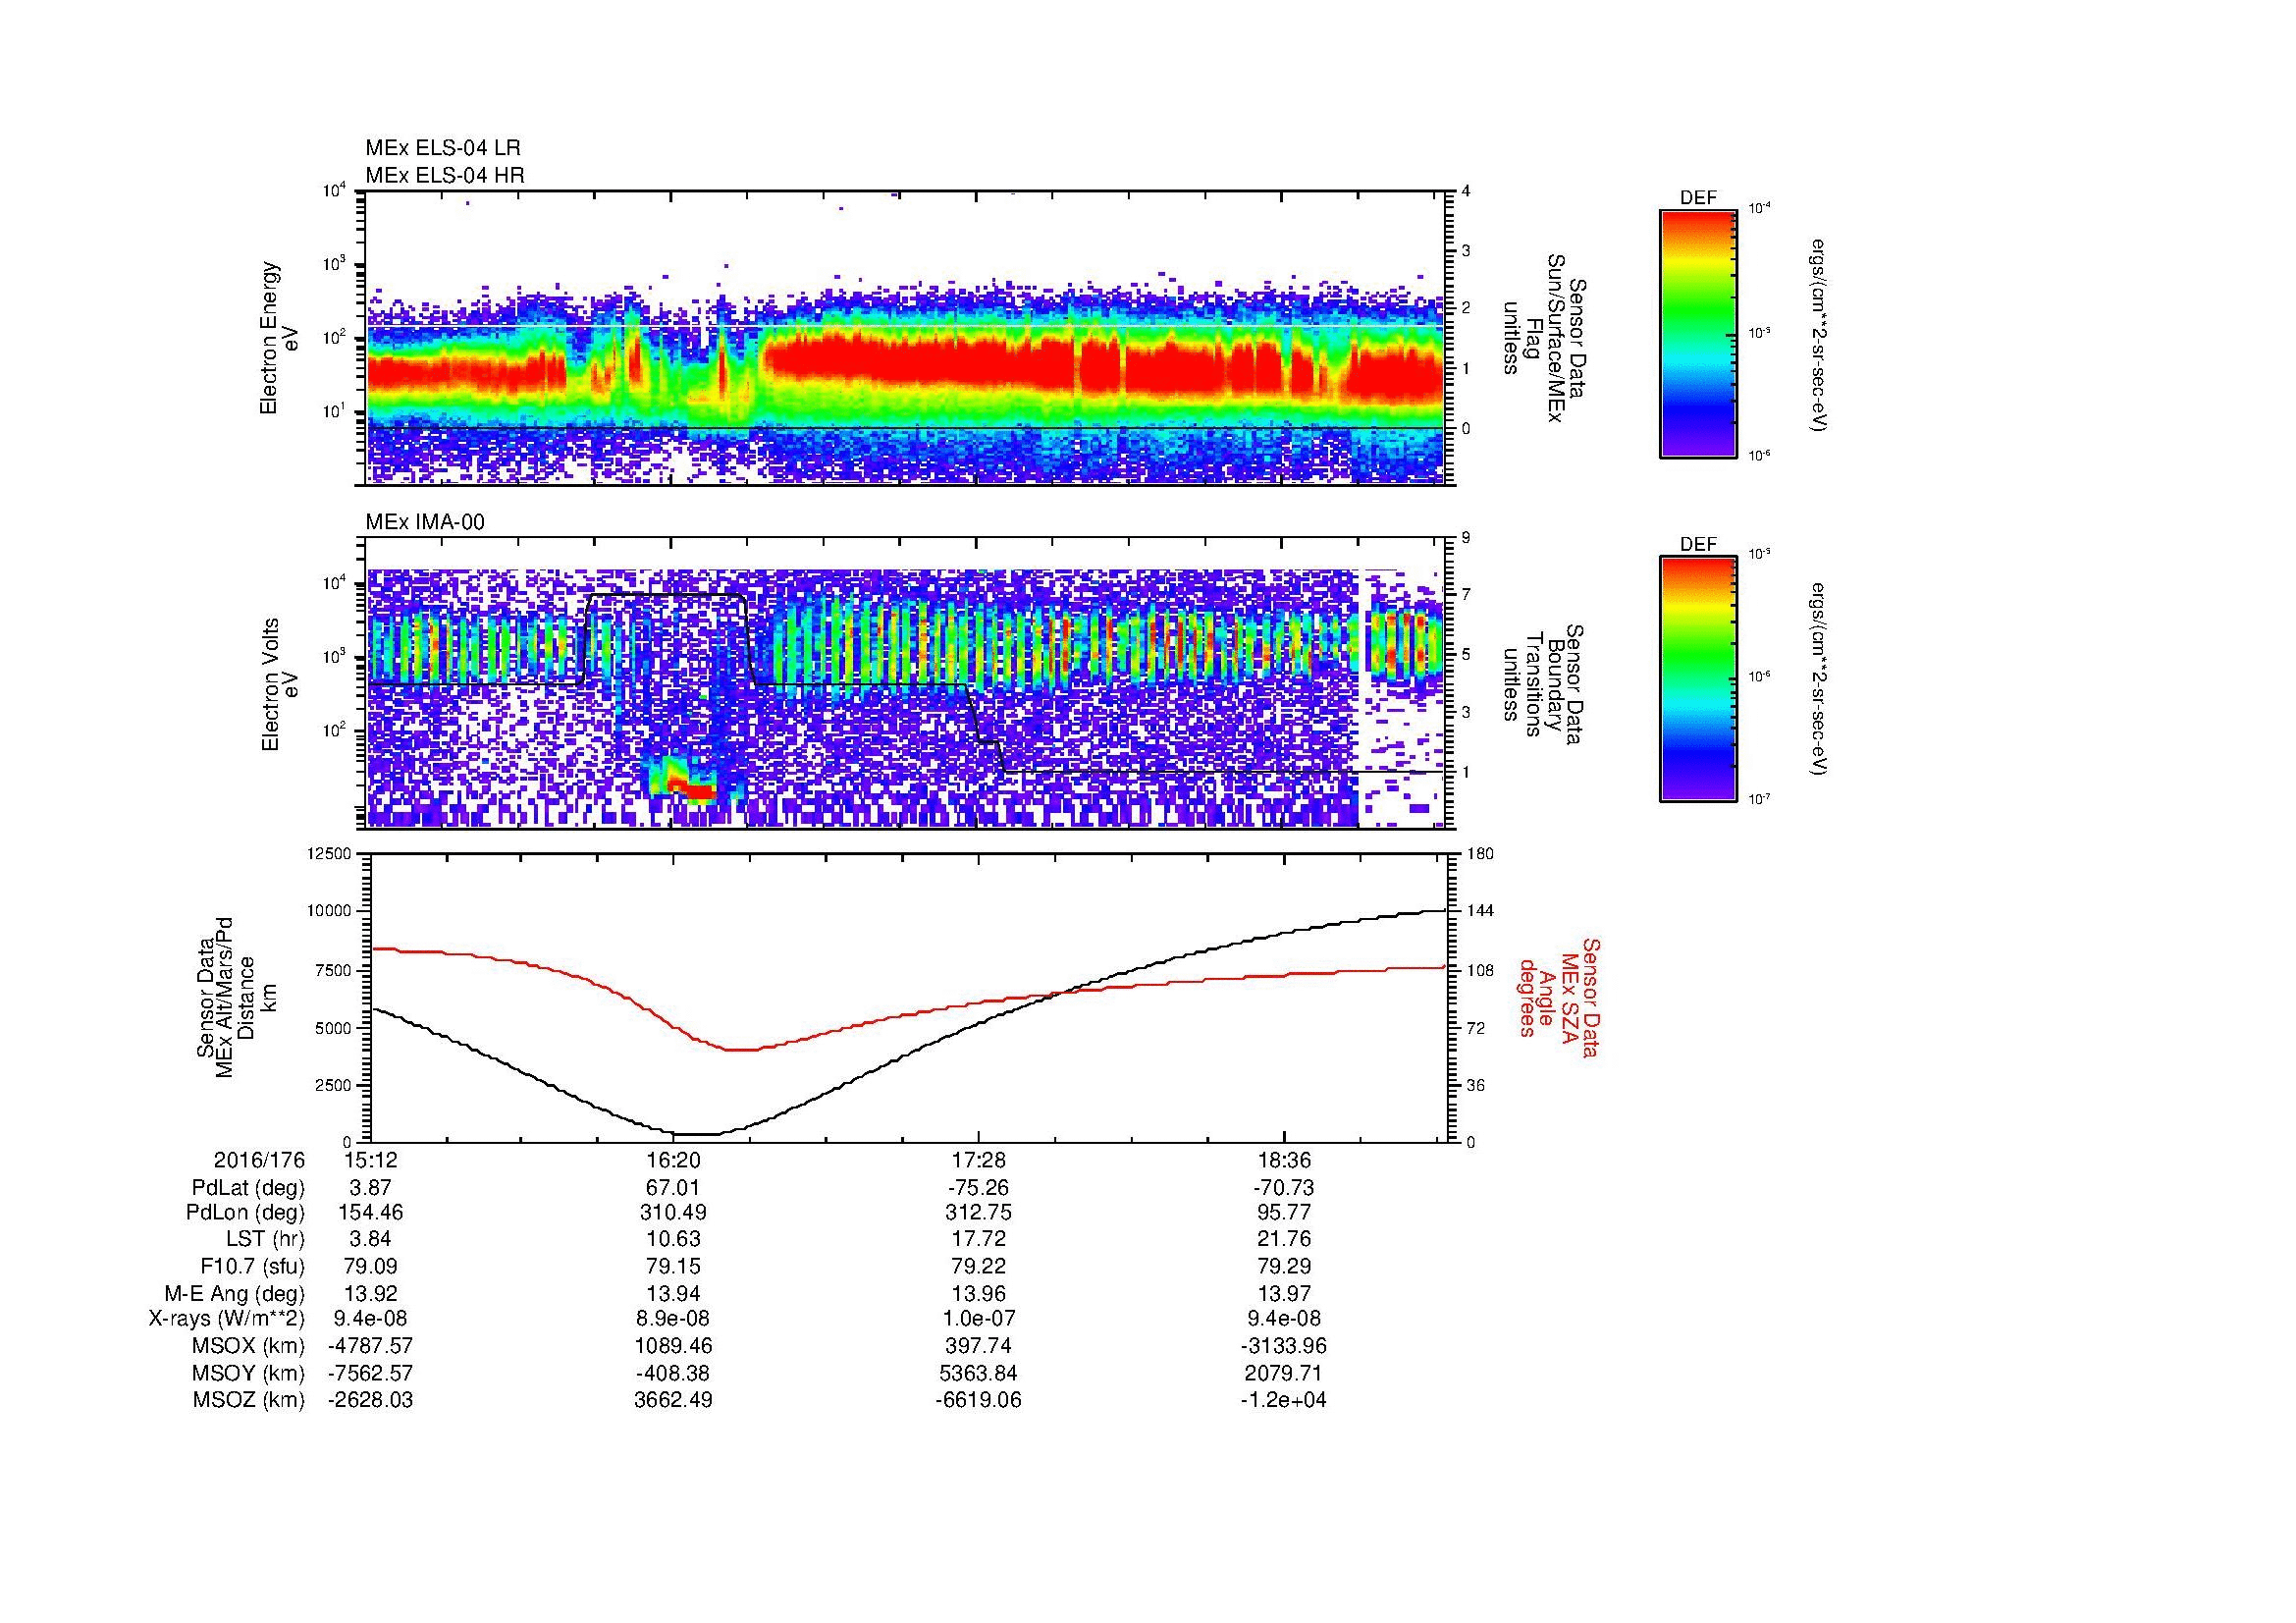
Task: Click the X-rays value '1.0e-07'
Action: 978,1319
